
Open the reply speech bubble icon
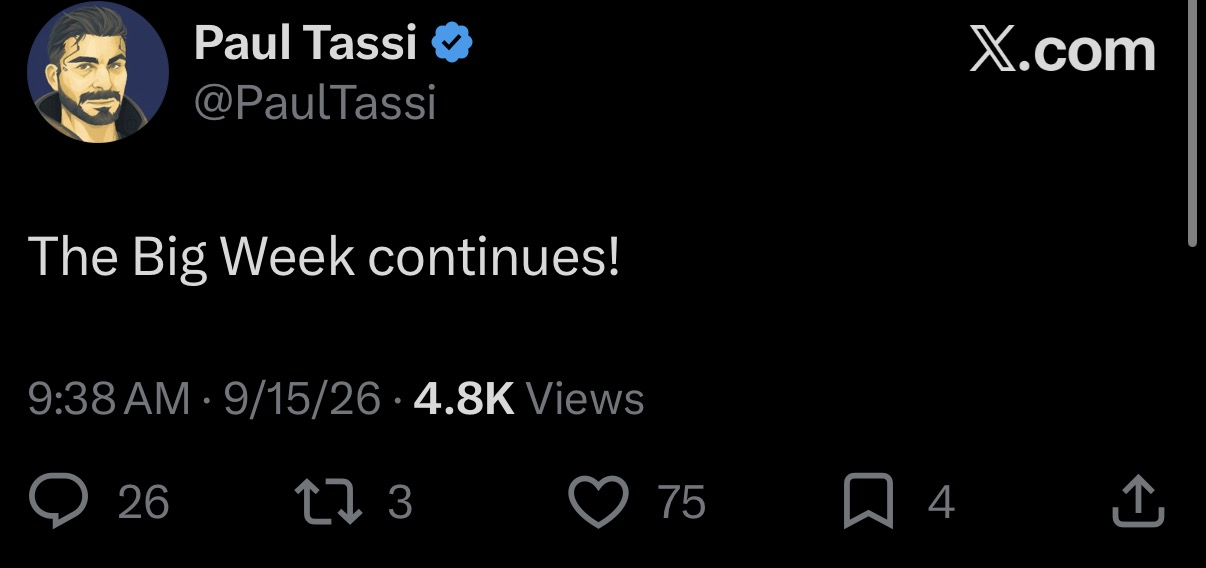pos(59,501)
